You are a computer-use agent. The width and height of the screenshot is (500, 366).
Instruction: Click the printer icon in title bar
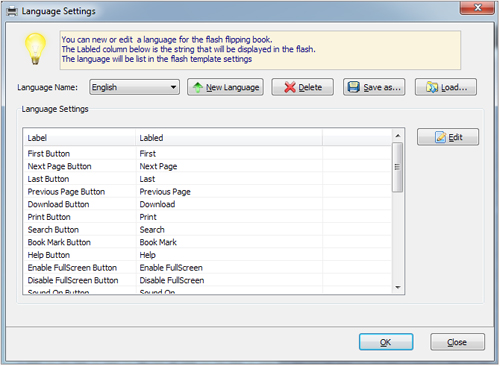pos(12,11)
